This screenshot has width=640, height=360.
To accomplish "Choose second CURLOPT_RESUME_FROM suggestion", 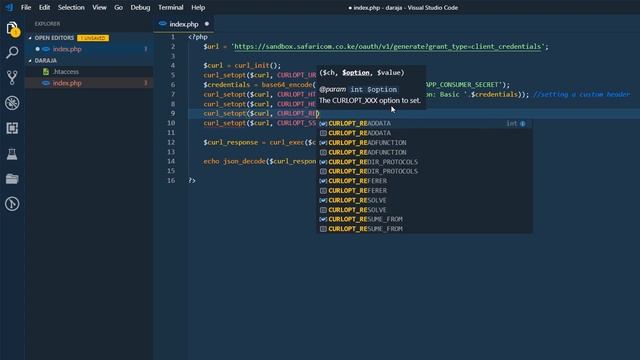I will click(x=424, y=229).
